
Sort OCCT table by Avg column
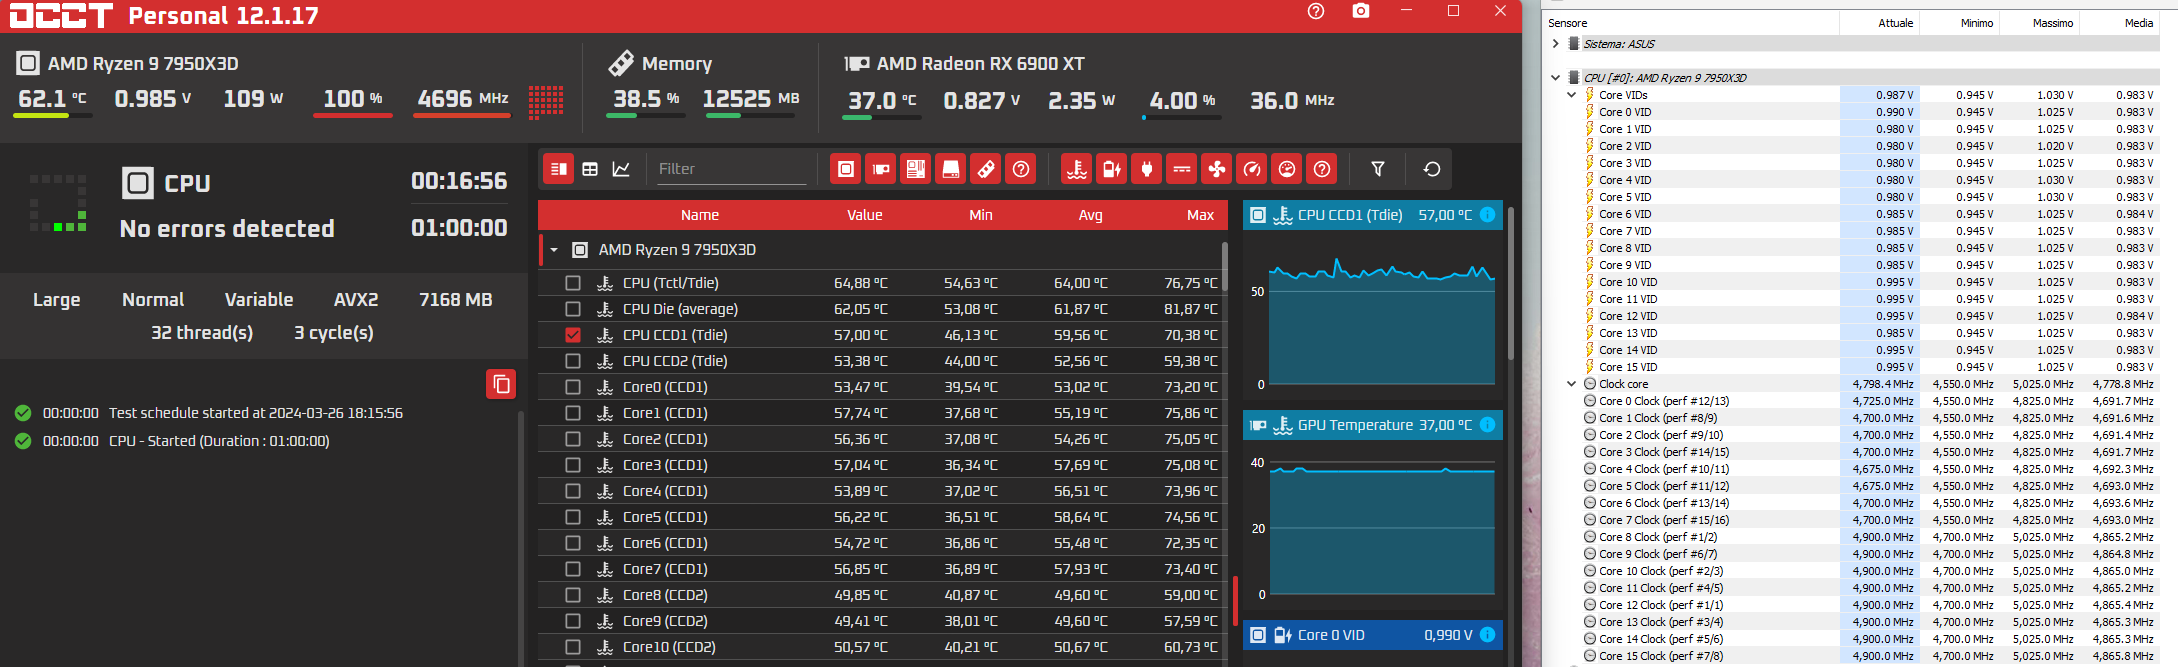1091,215
